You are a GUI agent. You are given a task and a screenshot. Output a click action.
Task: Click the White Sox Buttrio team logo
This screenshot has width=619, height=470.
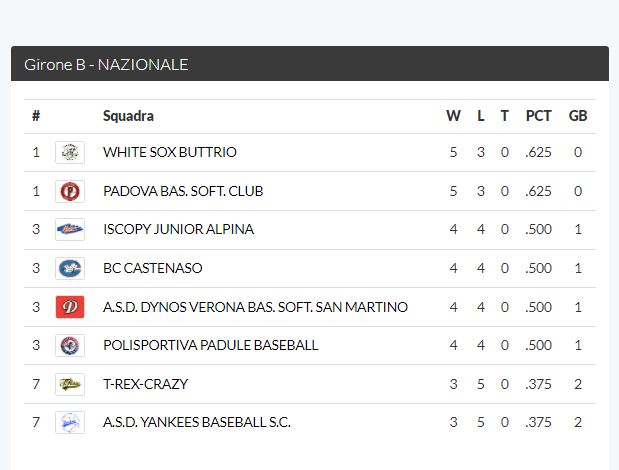(x=70, y=152)
